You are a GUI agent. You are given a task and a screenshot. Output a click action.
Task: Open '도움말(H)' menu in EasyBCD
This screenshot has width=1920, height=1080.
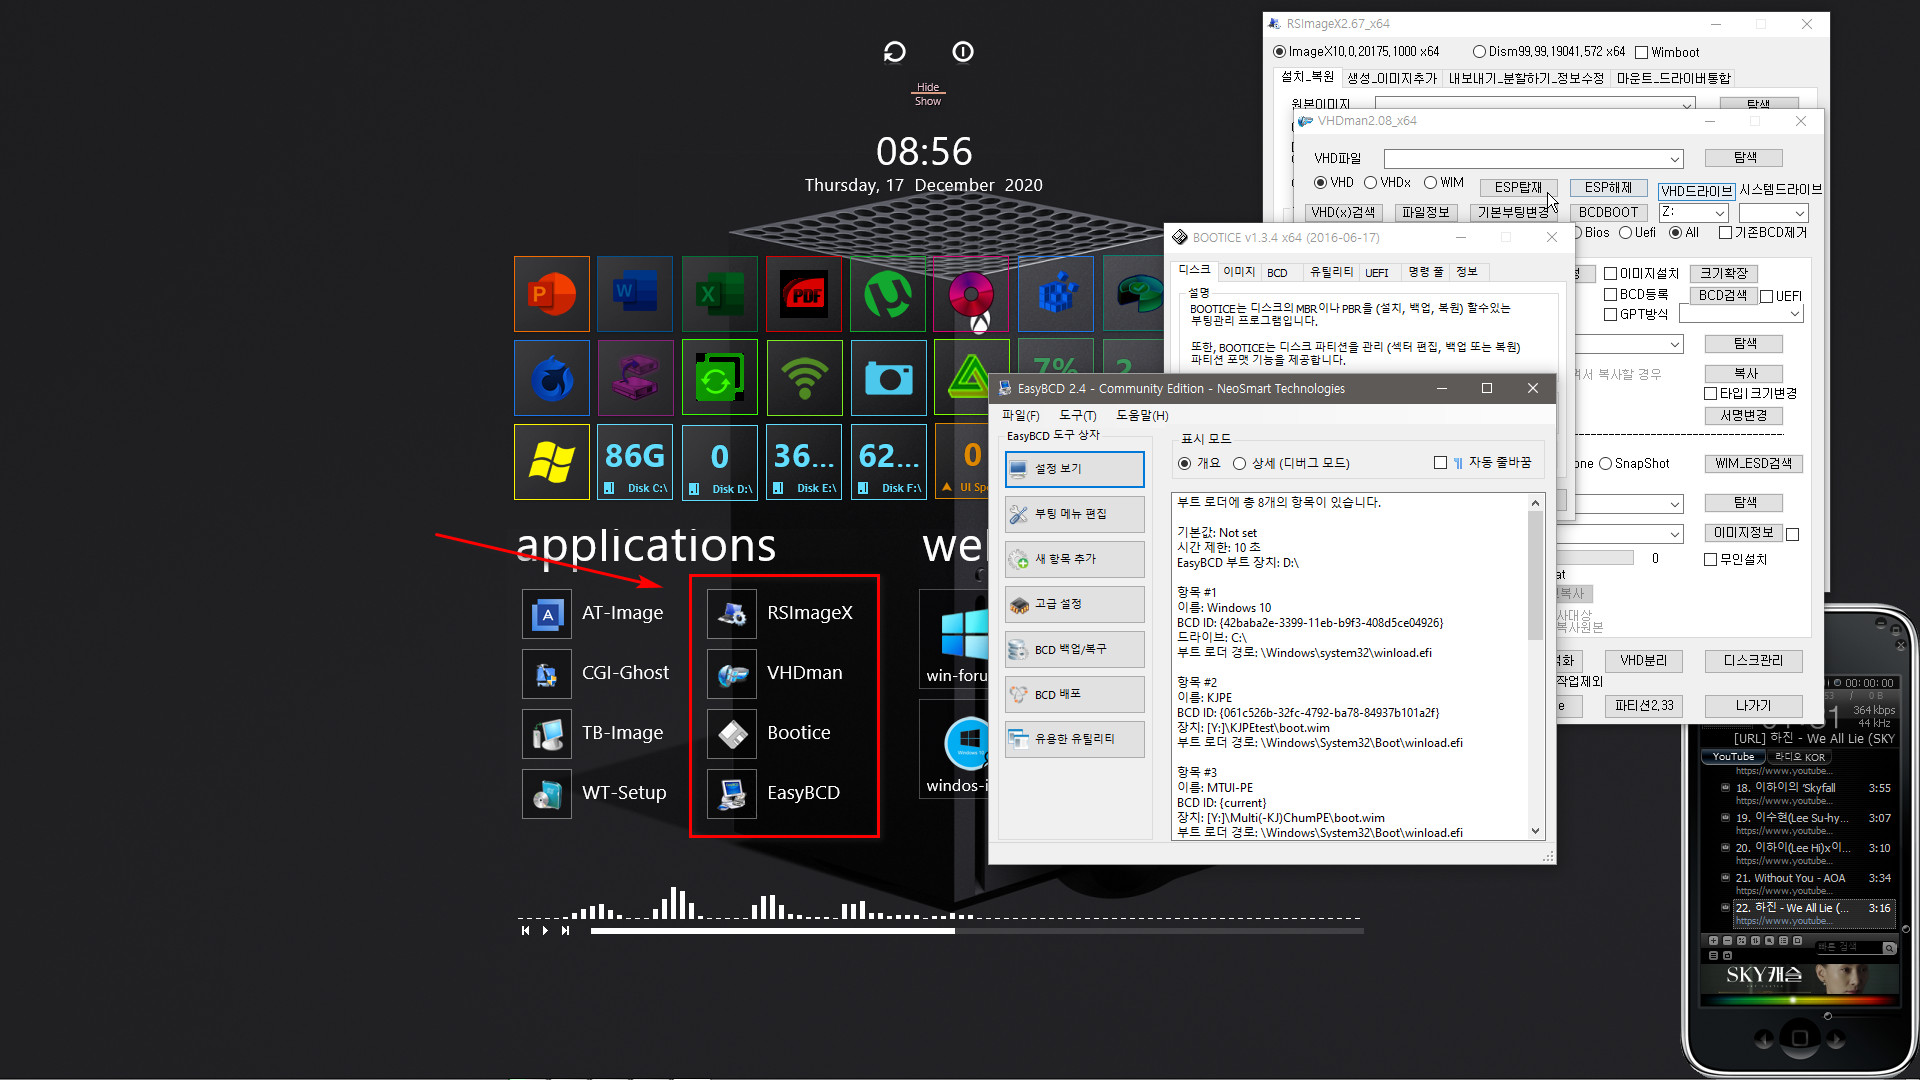tap(1142, 416)
